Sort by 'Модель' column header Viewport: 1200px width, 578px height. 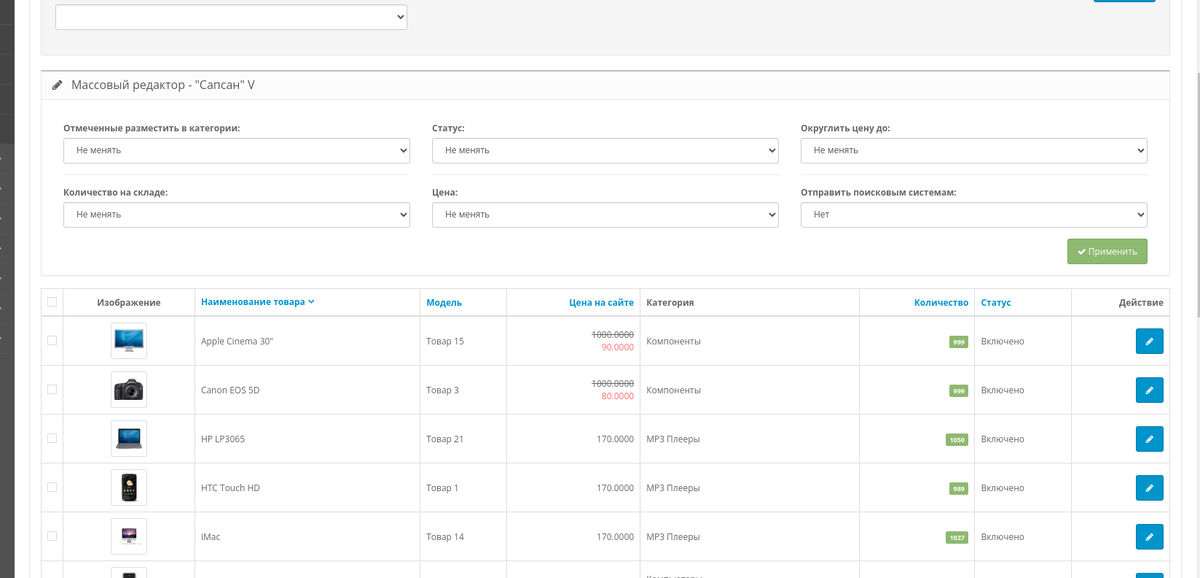tap(444, 302)
